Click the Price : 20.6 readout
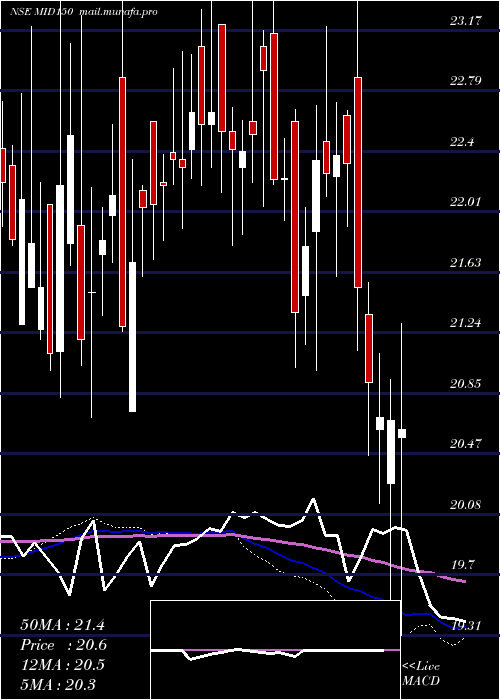 coord(63,645)
